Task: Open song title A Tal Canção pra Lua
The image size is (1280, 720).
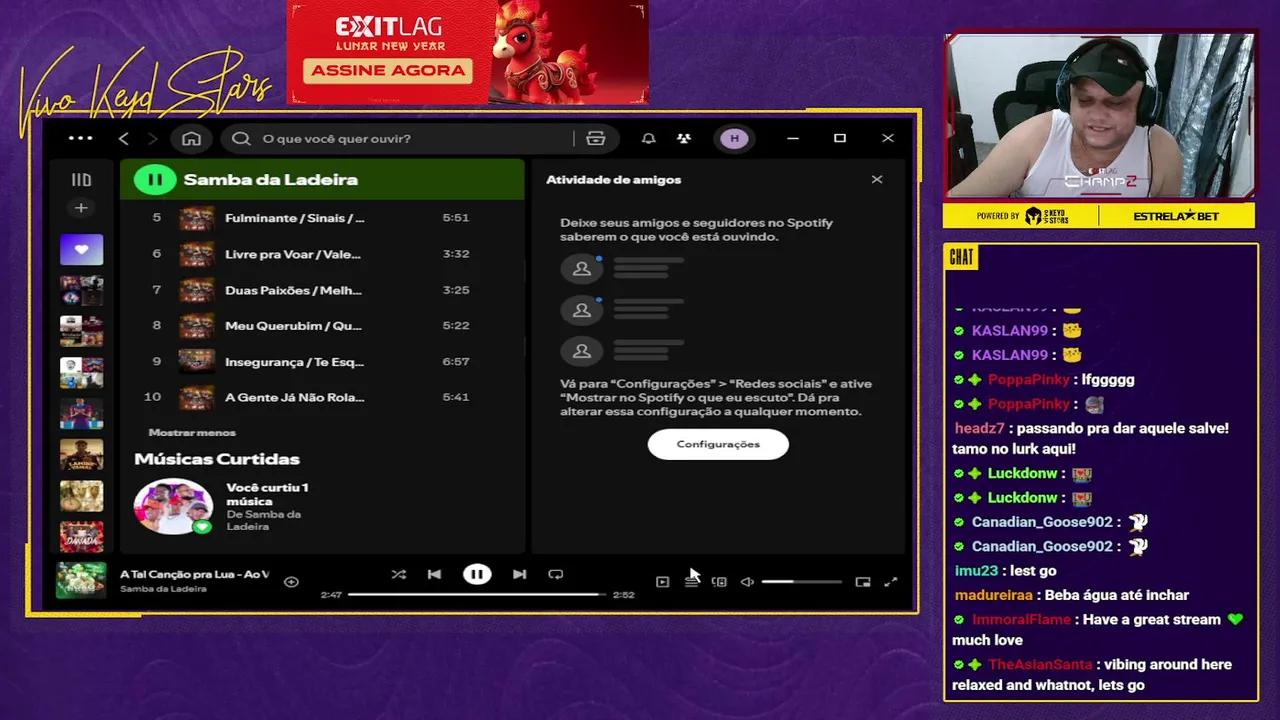Action: point(194,574)
